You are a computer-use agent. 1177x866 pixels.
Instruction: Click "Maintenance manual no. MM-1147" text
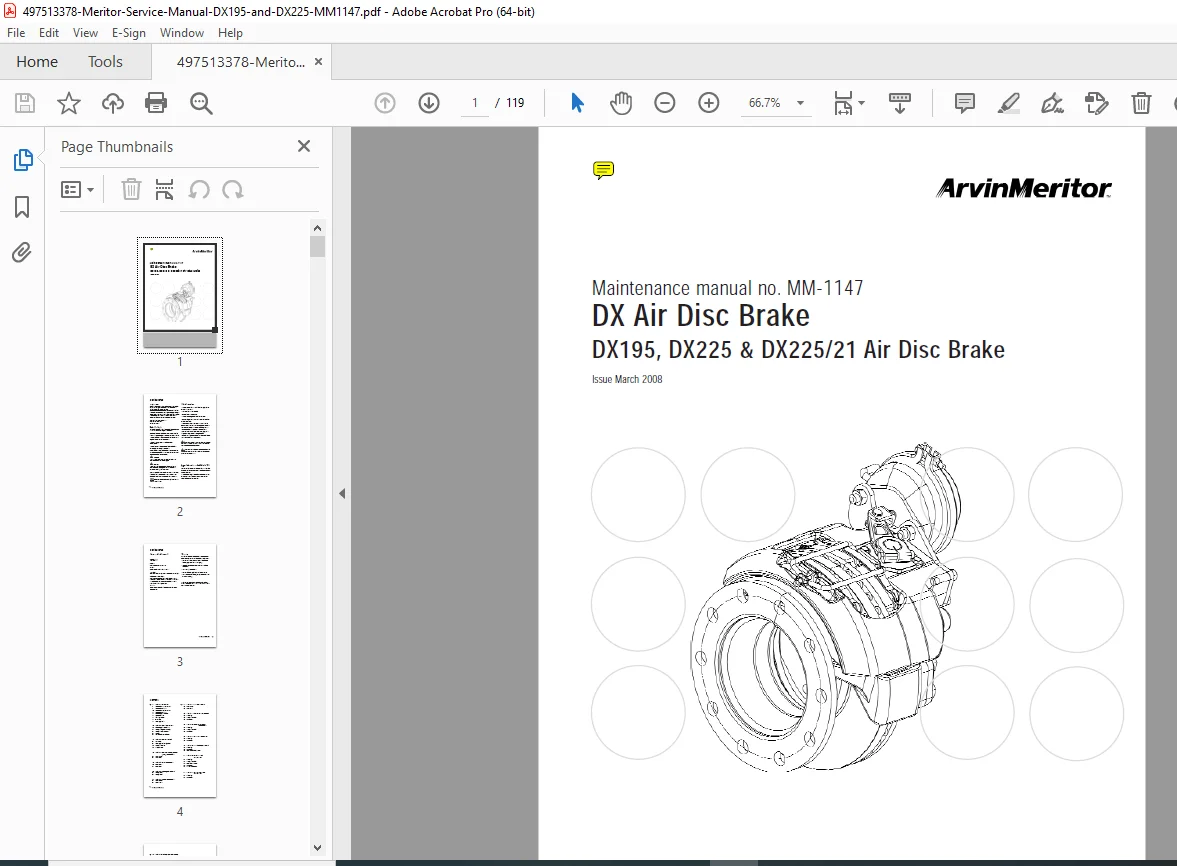[727, 288]
